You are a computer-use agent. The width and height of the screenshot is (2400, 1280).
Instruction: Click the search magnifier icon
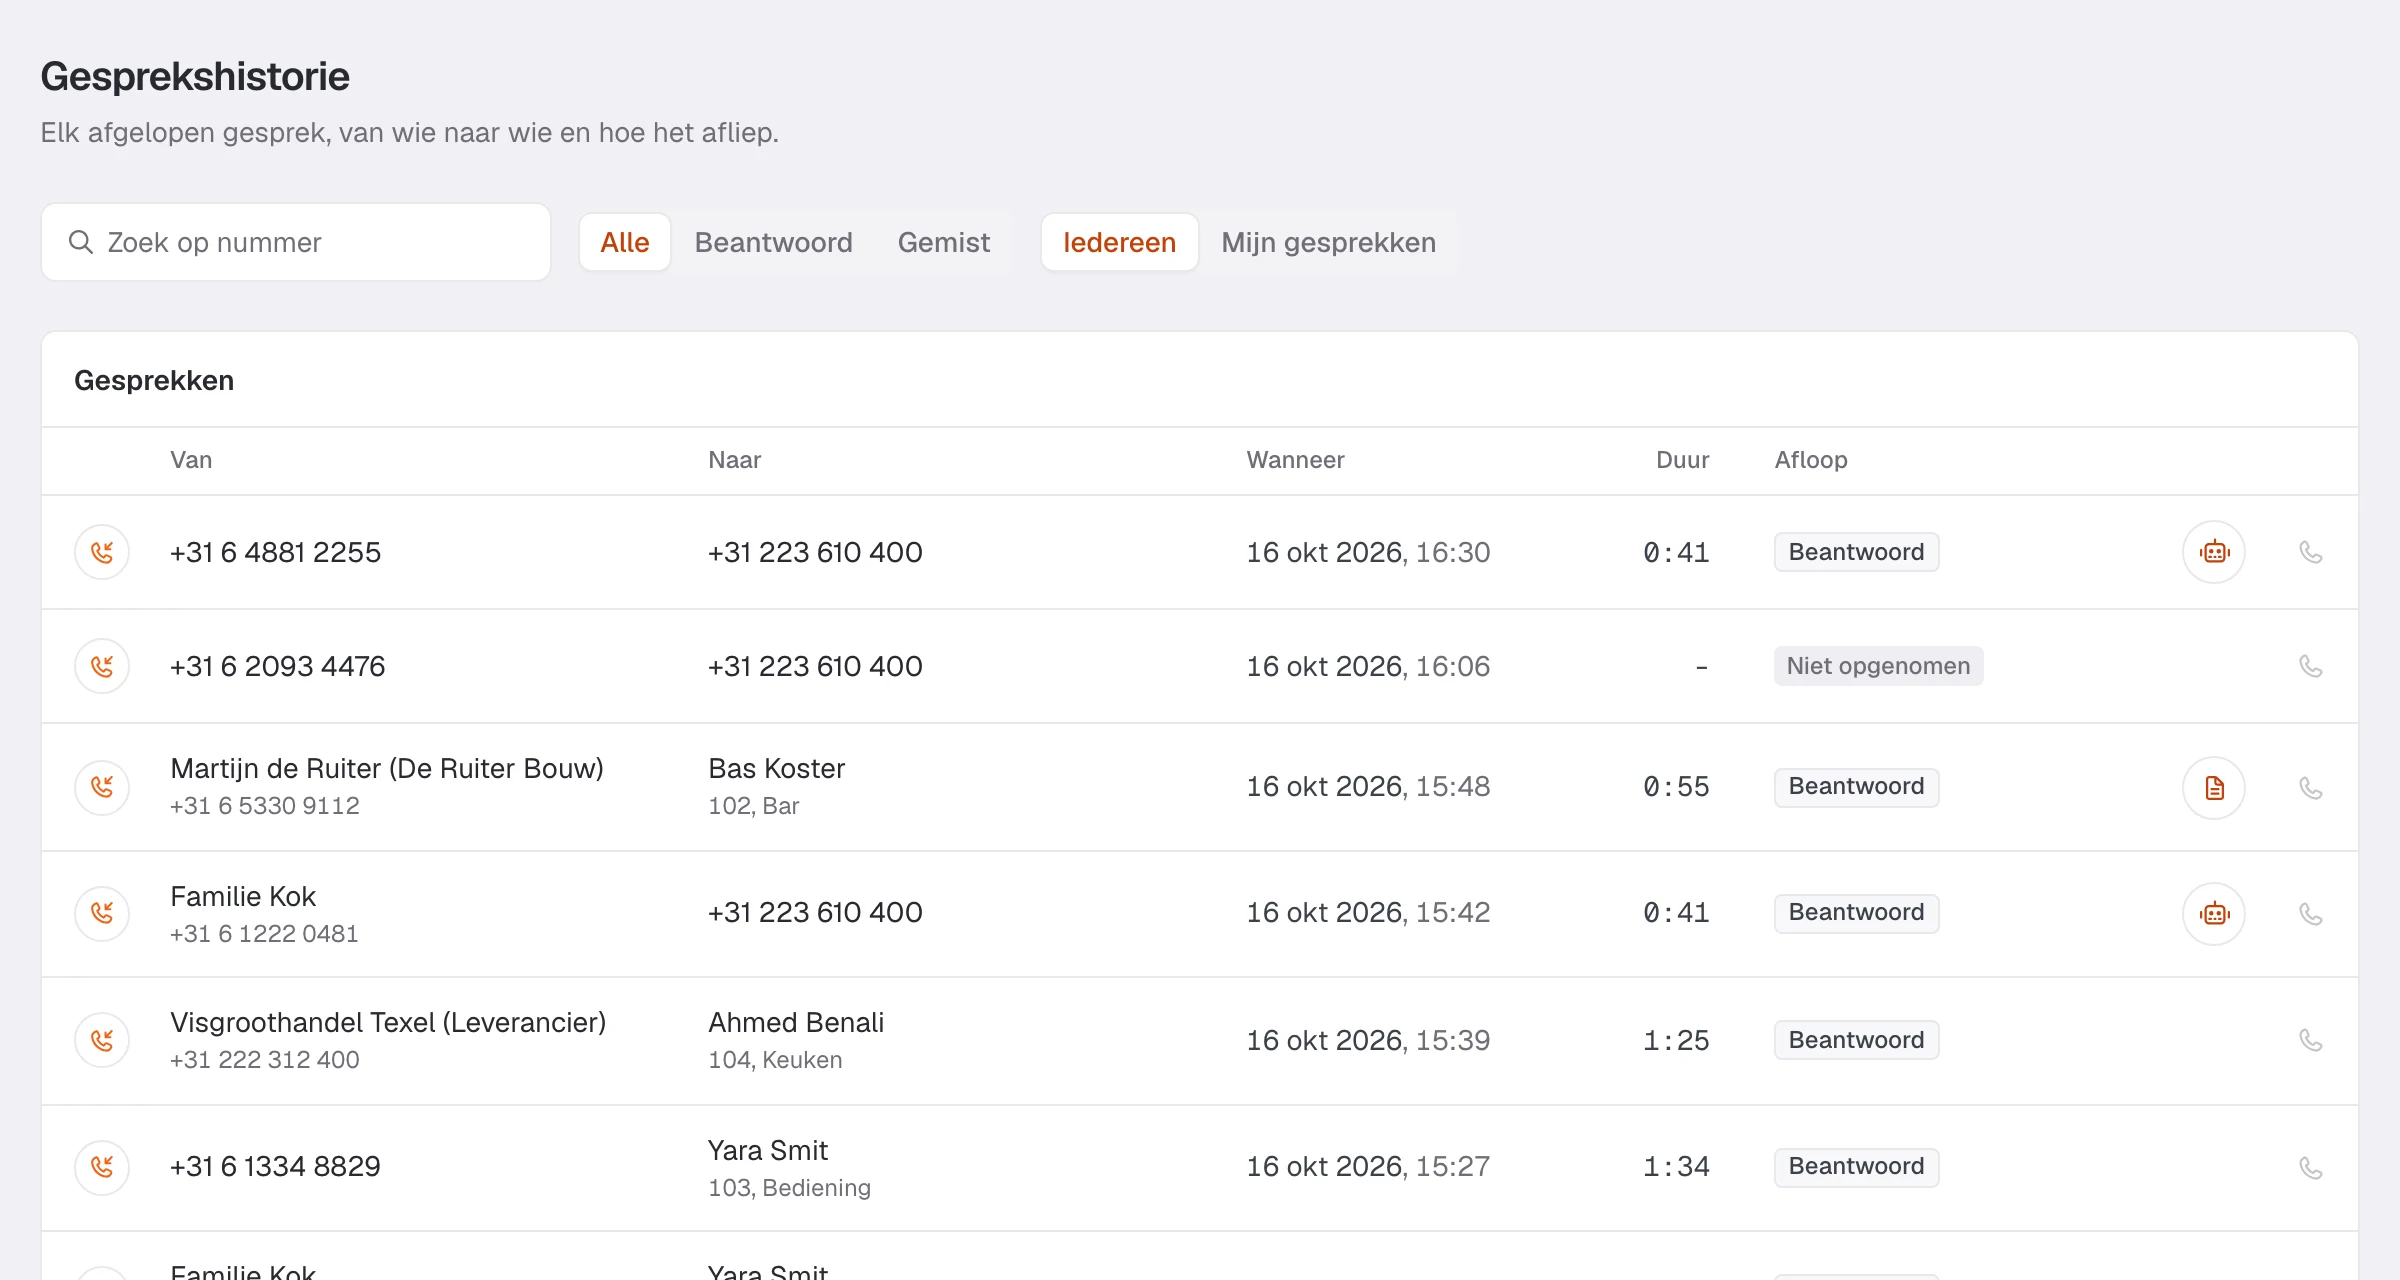(80, 242)
